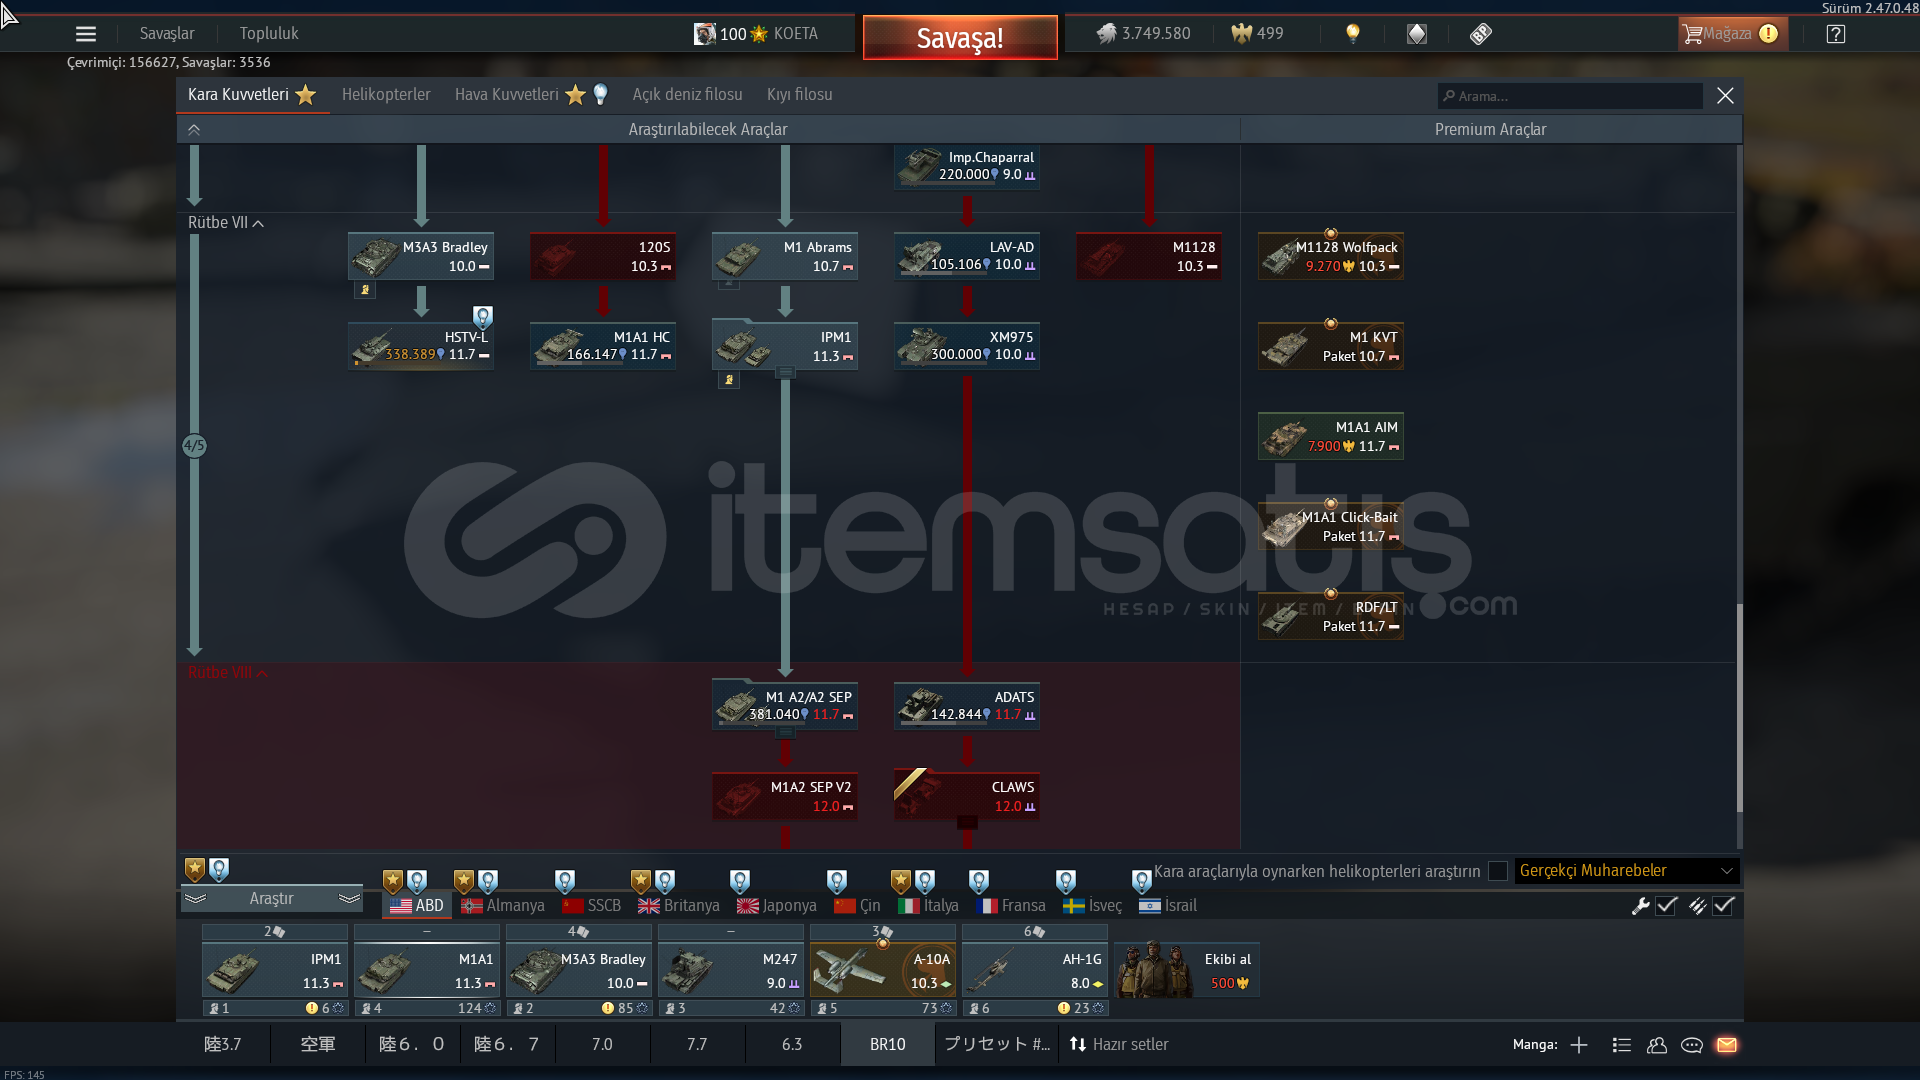Close the research tree window
Screen dimensions: 1920x1080
coord(1725,96)
